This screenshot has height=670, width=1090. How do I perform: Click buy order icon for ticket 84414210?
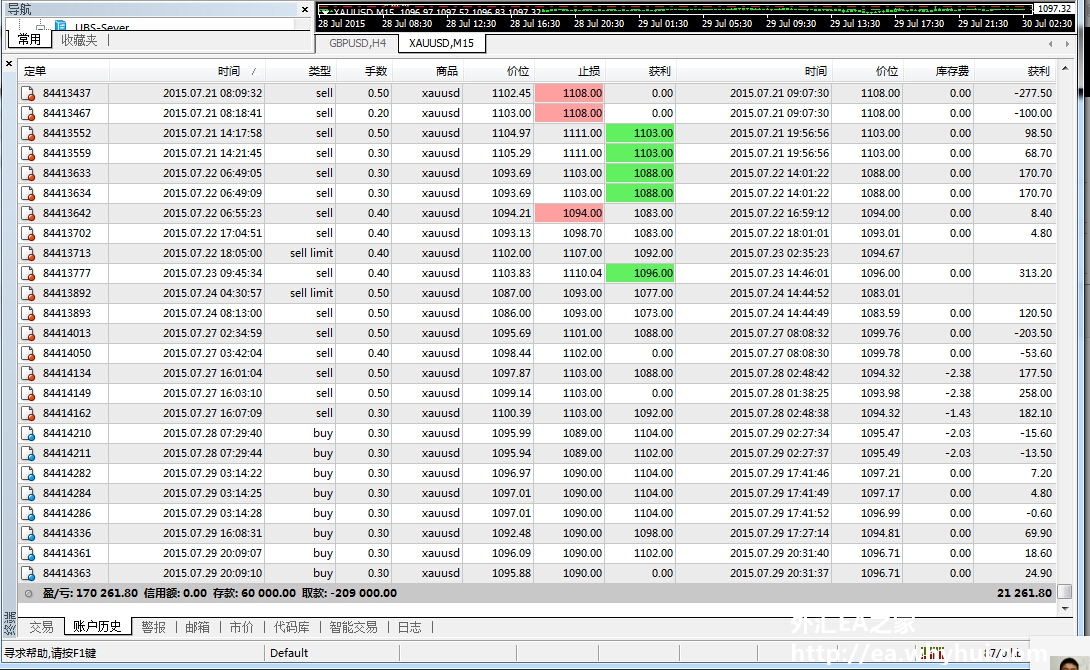pos(28,434)
